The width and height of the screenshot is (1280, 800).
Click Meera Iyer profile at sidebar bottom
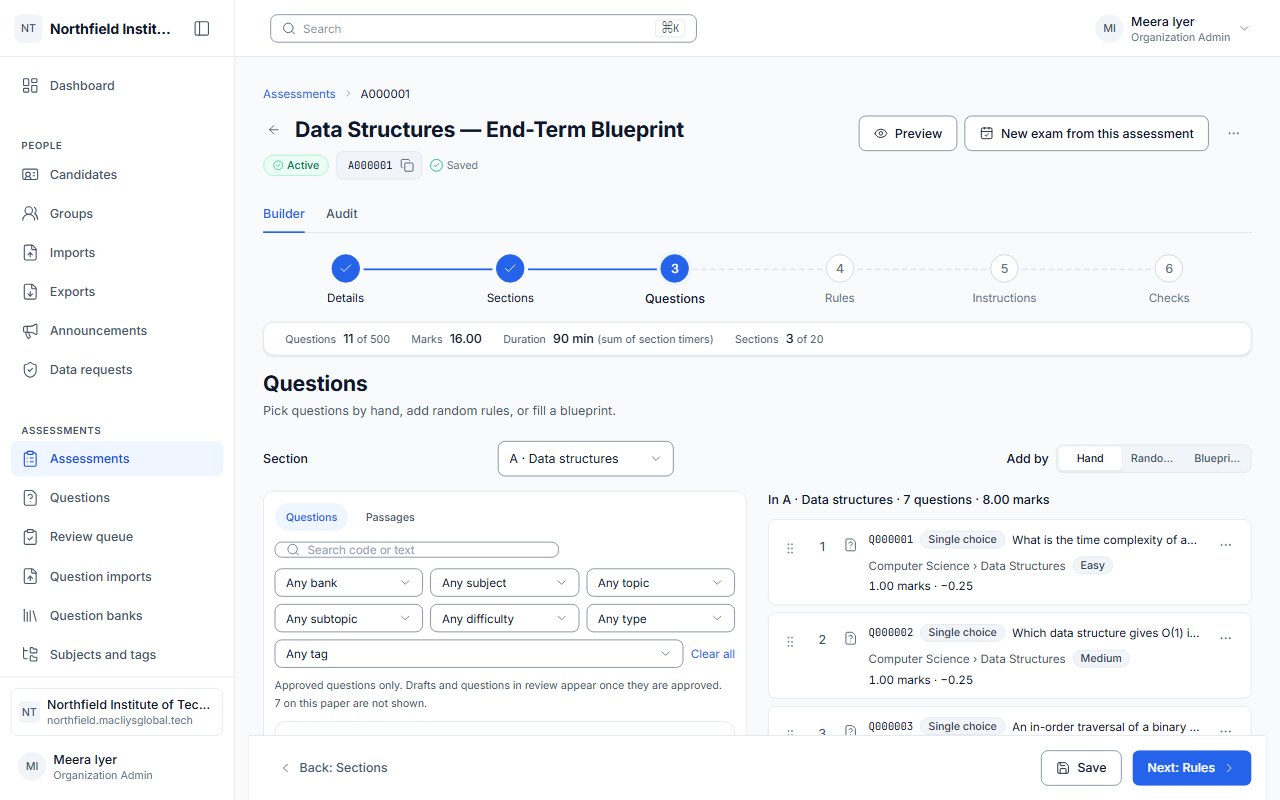coord(117,767)
